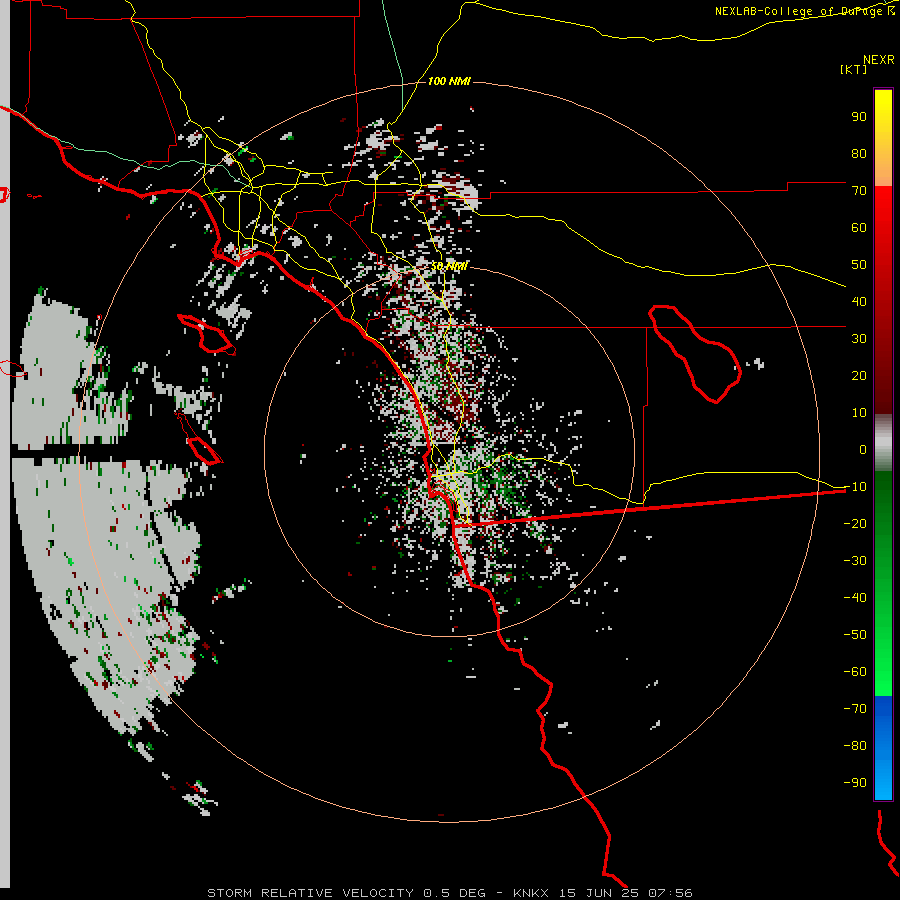Click the -60 value on the velocity scale
Screen dimensions: 900x900
[x=855, y=672]
